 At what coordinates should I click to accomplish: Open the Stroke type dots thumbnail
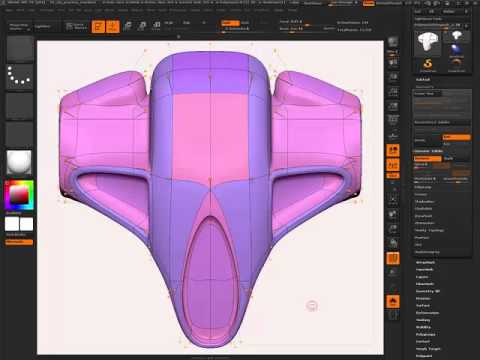point(20,77)
